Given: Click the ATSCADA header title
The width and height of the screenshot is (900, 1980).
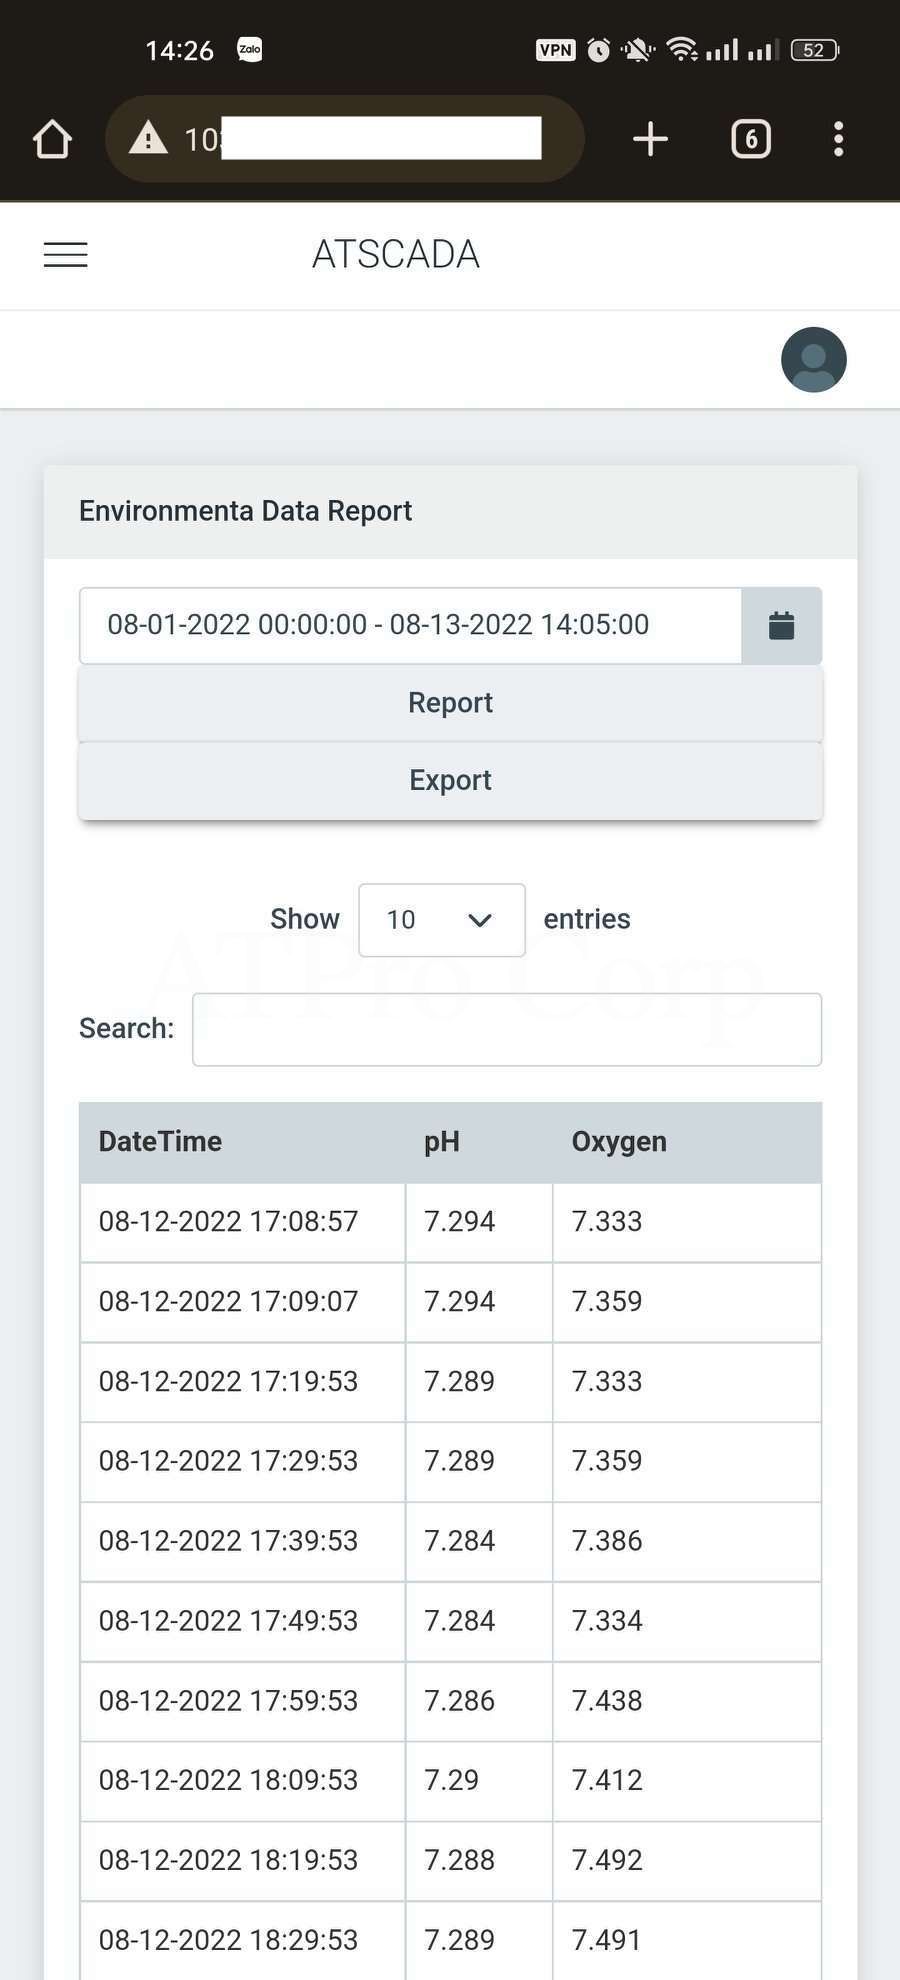Looking at the screenshot, I should (x=396, y=255).
